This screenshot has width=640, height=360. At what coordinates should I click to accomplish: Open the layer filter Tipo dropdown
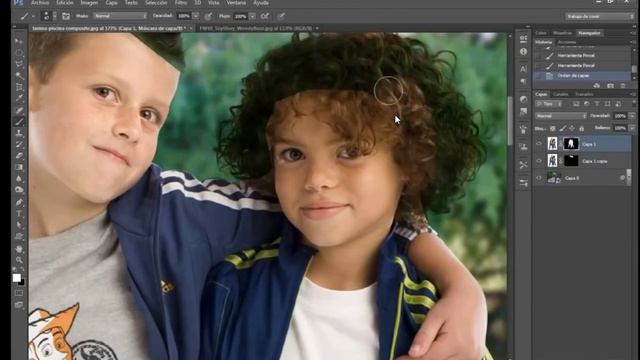point(548,104)
